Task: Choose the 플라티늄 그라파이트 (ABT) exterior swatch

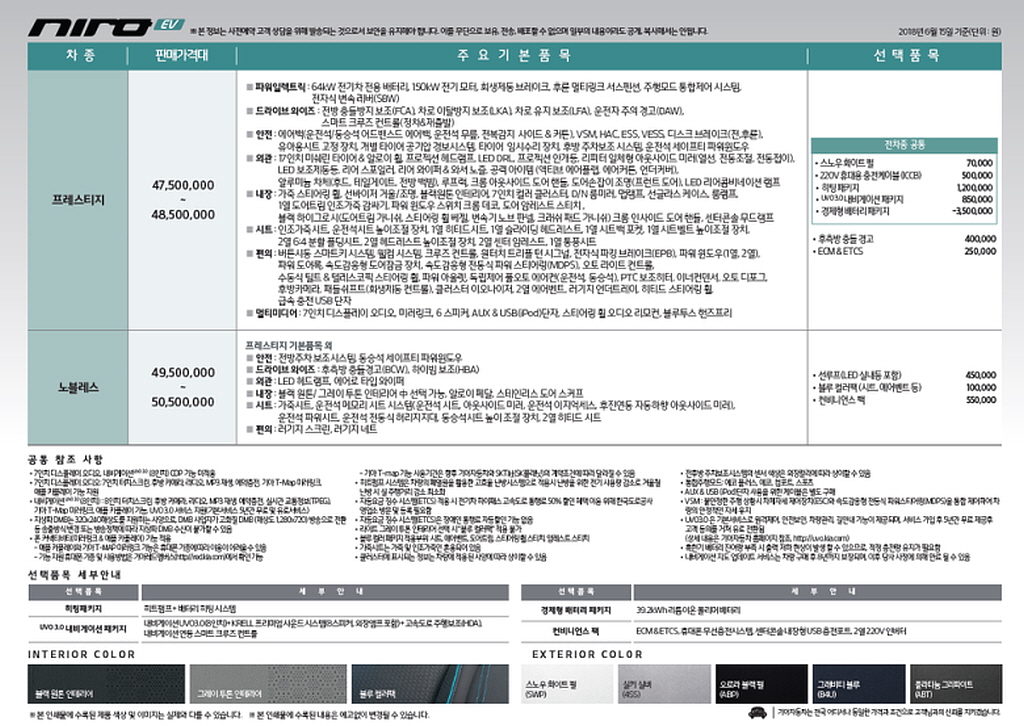Action: [955, 684]
